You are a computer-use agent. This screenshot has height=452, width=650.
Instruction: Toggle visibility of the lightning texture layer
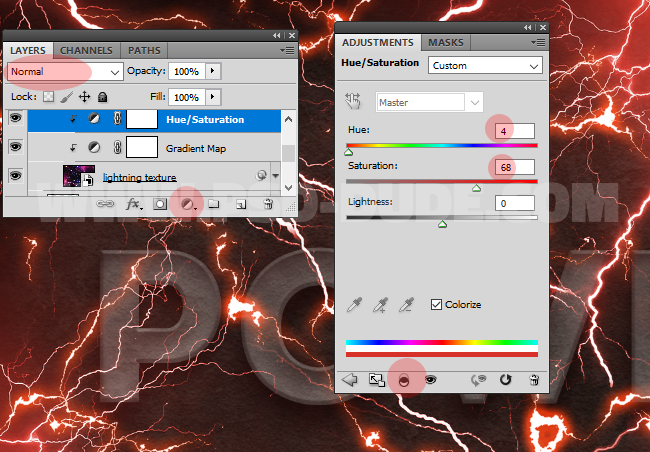[15, 175]
